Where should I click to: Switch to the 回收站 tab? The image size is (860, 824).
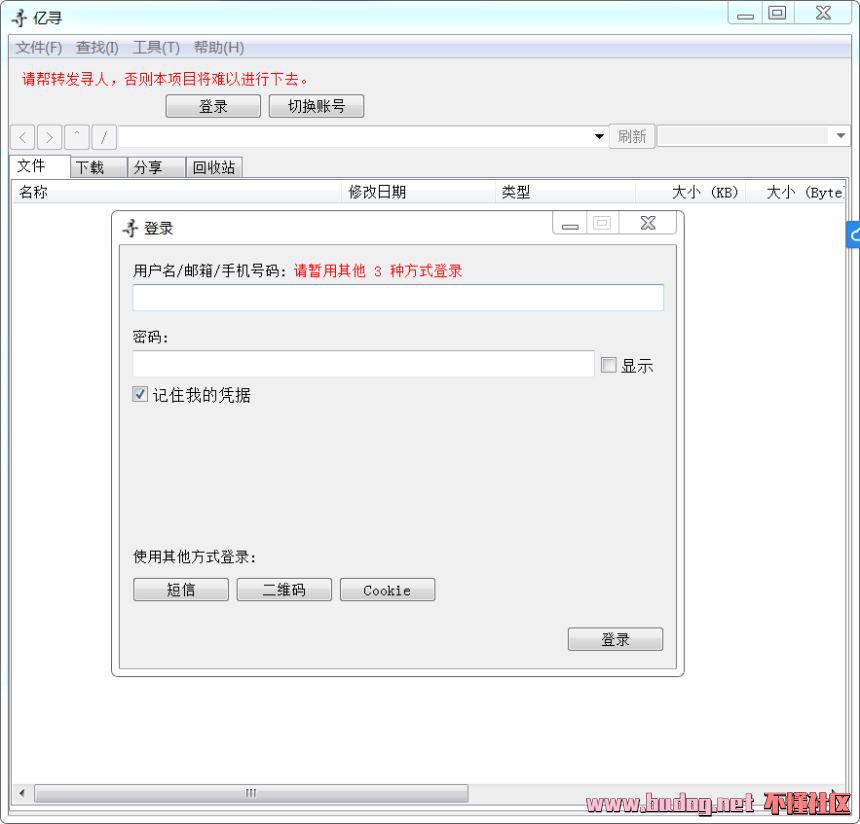(214, 167)
